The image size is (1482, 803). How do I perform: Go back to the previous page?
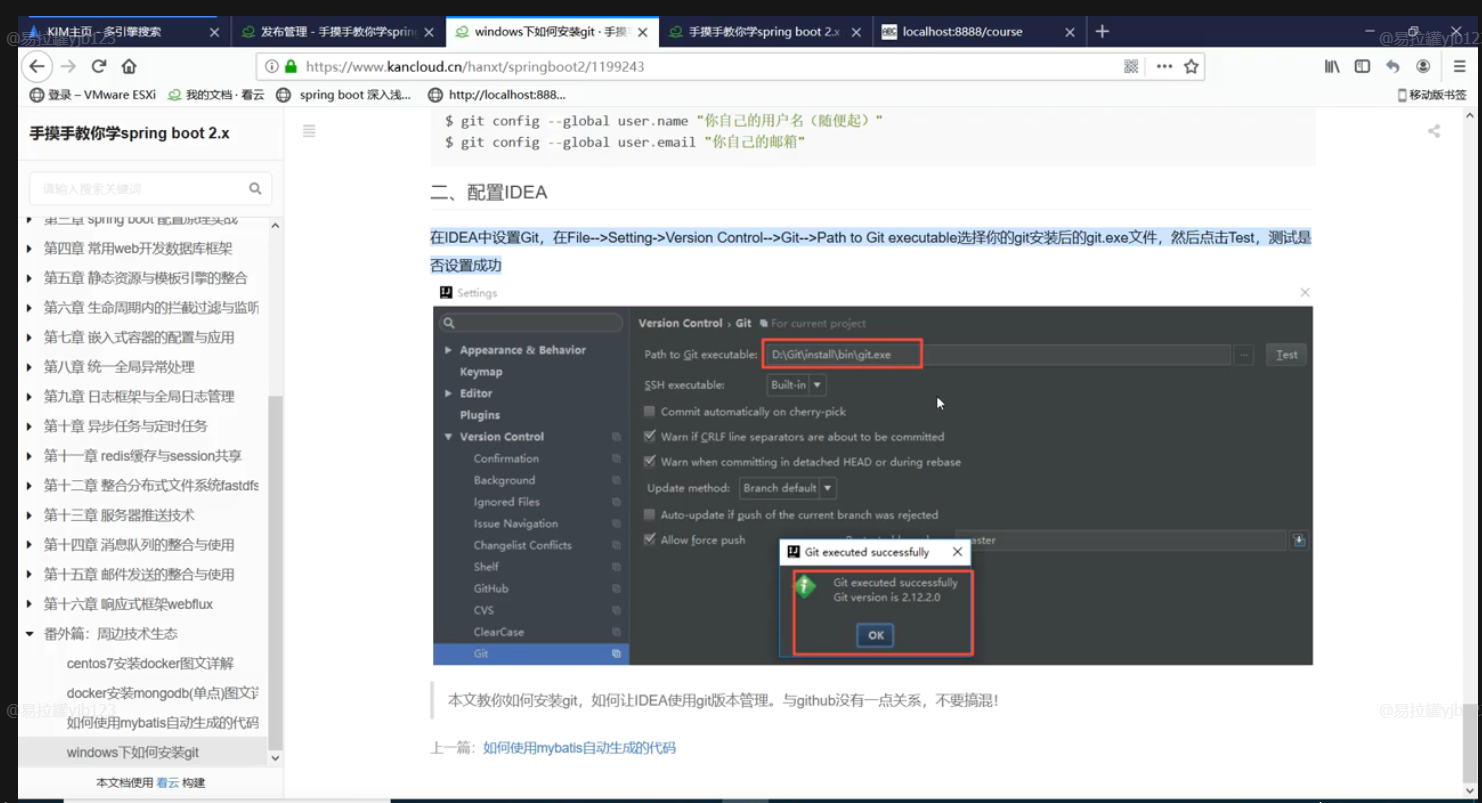pos(37,67)
